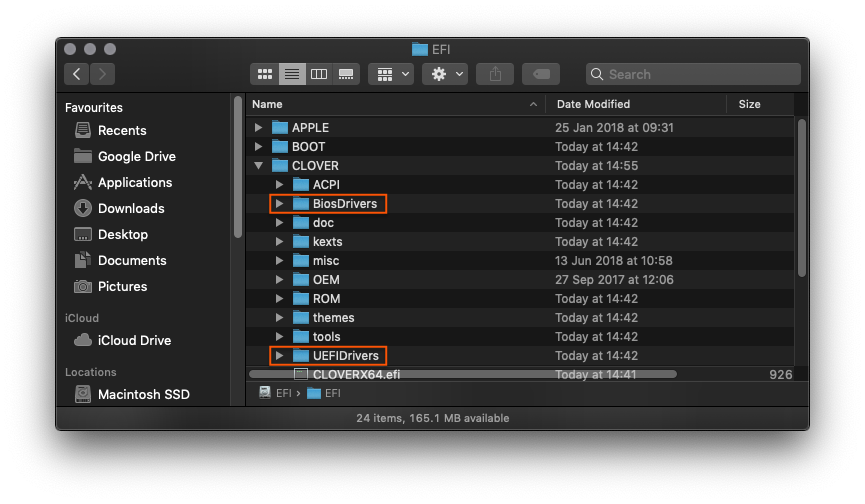
Task: Click the '13 Jun 2018 at 10:58' date
Action: [613, 261]
